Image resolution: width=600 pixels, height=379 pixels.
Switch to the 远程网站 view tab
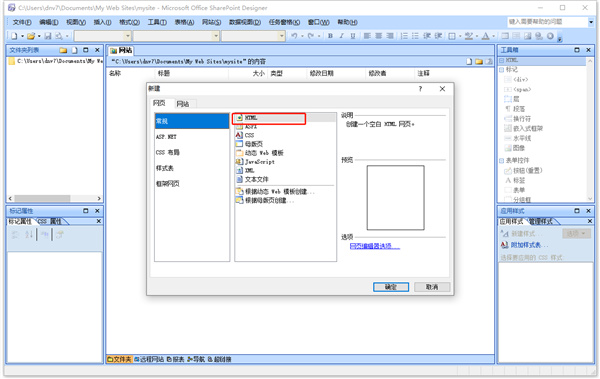tap(149, 359)
